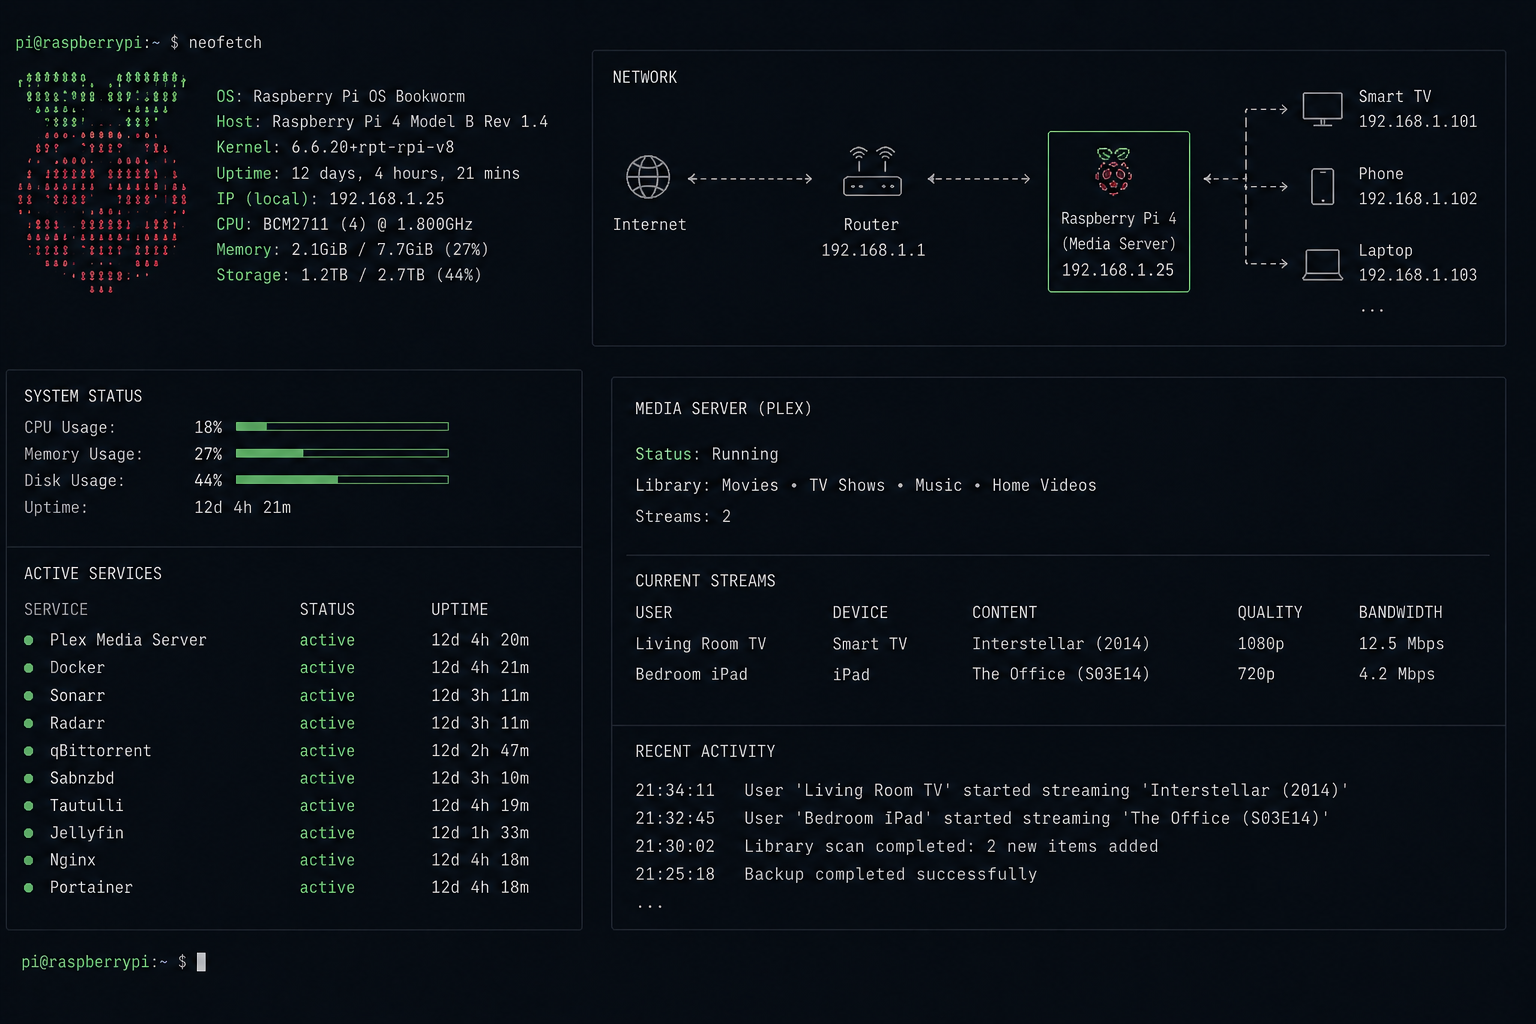Click uptime '12d 1h 33m' for Jellyfin
The width and height of the screenshot is (1536, 1024).
(480, 833)
